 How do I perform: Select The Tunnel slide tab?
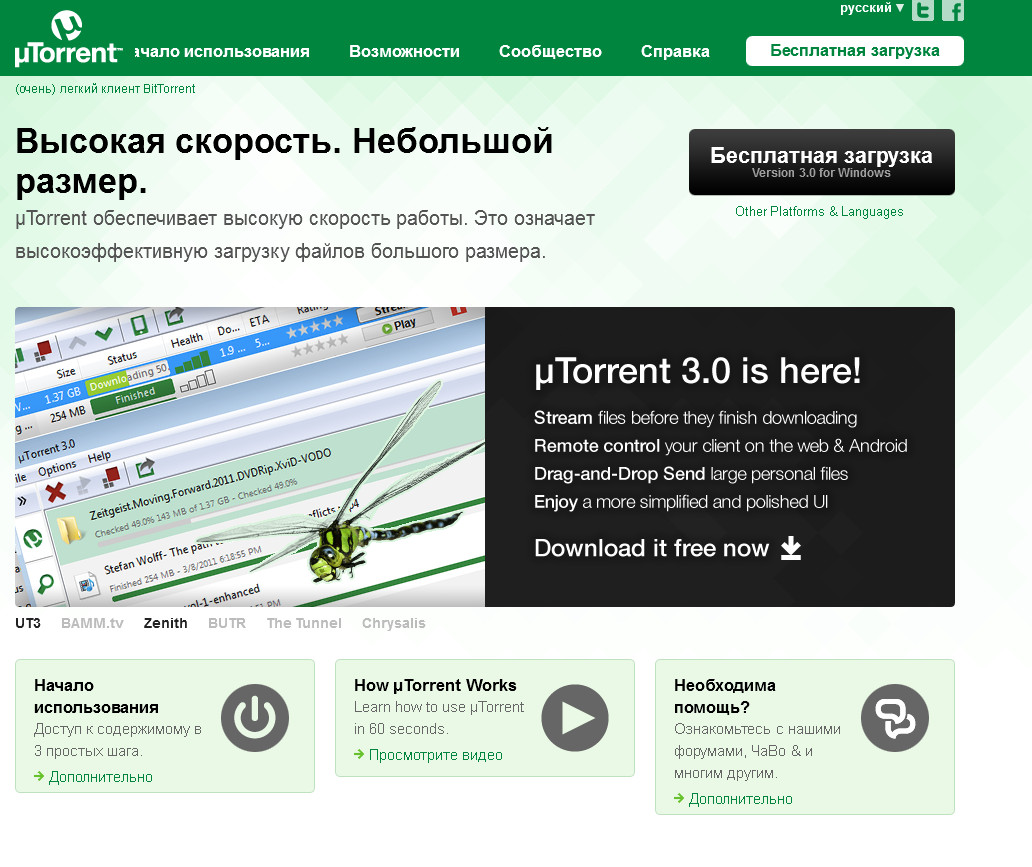[304, 623]
